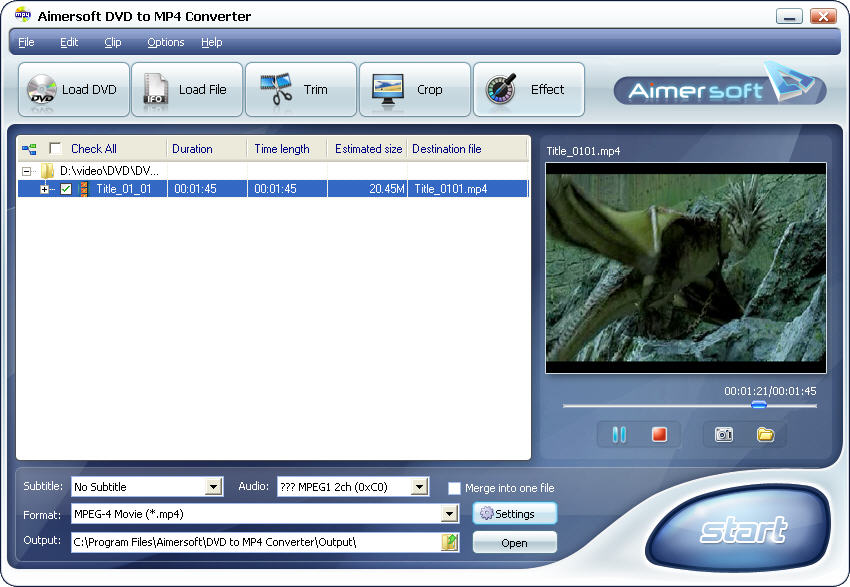Click the Duration column header
The width and height of the screenshot is (850, 587).
click(x=207, y=149)
